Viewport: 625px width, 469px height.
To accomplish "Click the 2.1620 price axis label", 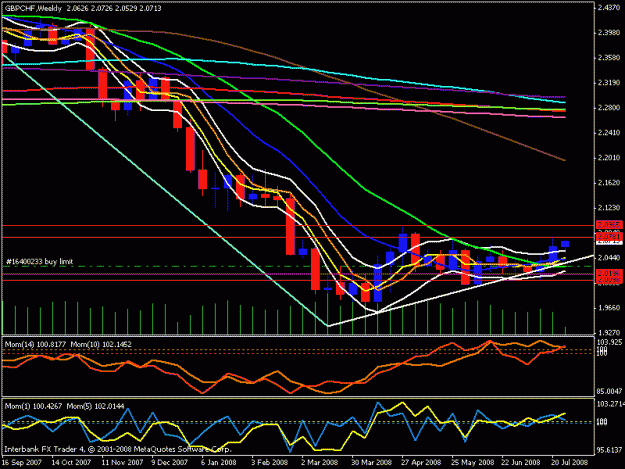I will click(x=610, y=183).
